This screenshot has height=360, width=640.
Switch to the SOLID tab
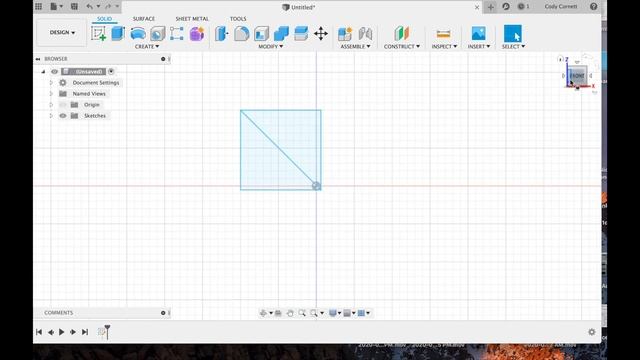104,19
